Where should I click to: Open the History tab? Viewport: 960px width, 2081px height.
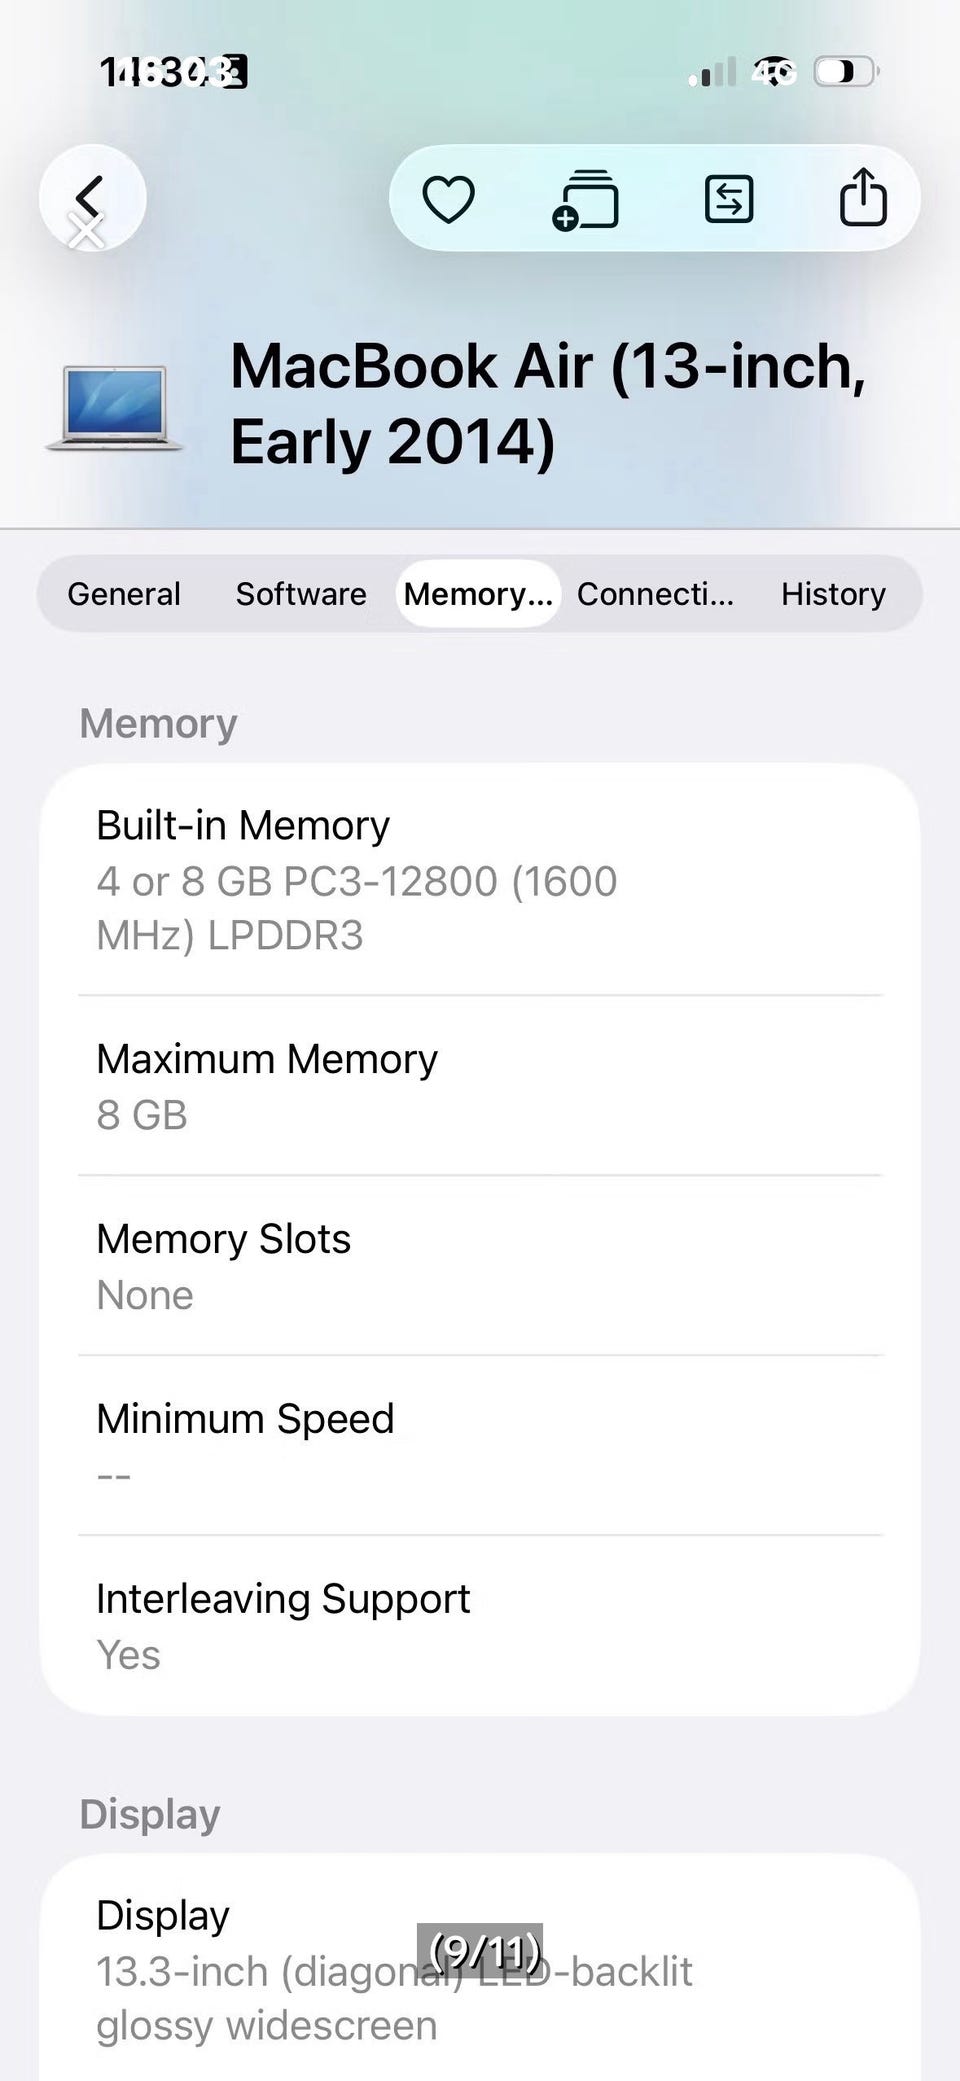click(x=833, y=594)
